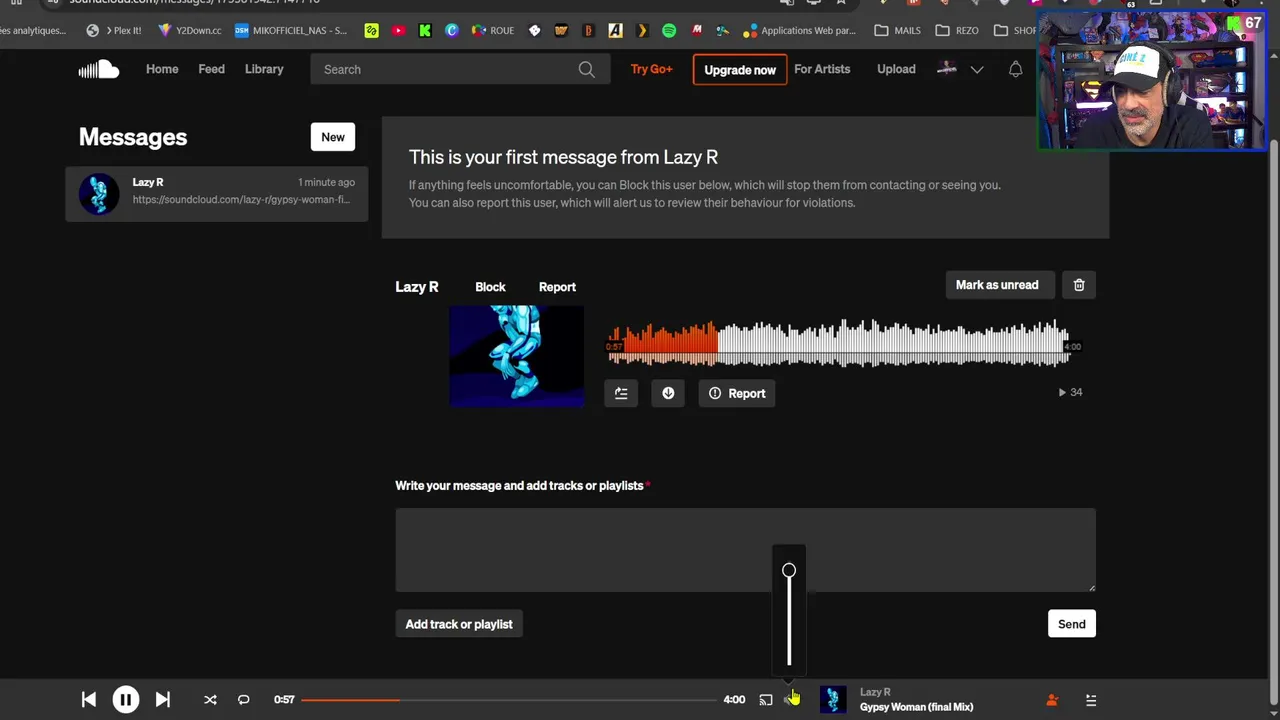Click the Lazy R sender name
1280x720 pixels.
tap(417, 287)
